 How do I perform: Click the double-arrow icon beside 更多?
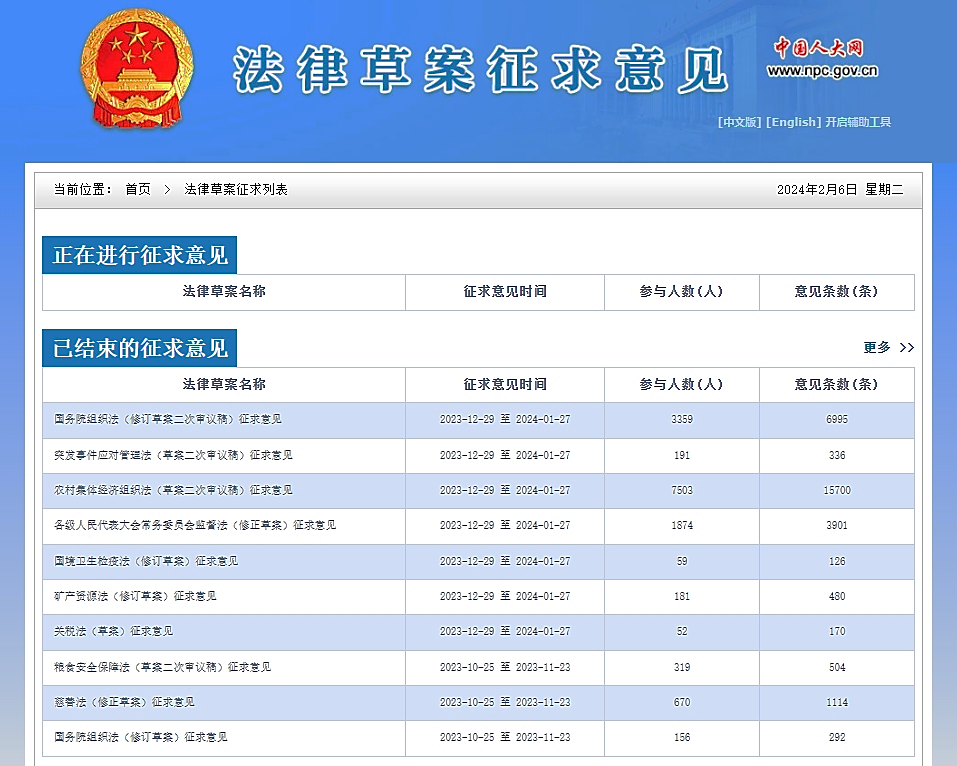907,348
